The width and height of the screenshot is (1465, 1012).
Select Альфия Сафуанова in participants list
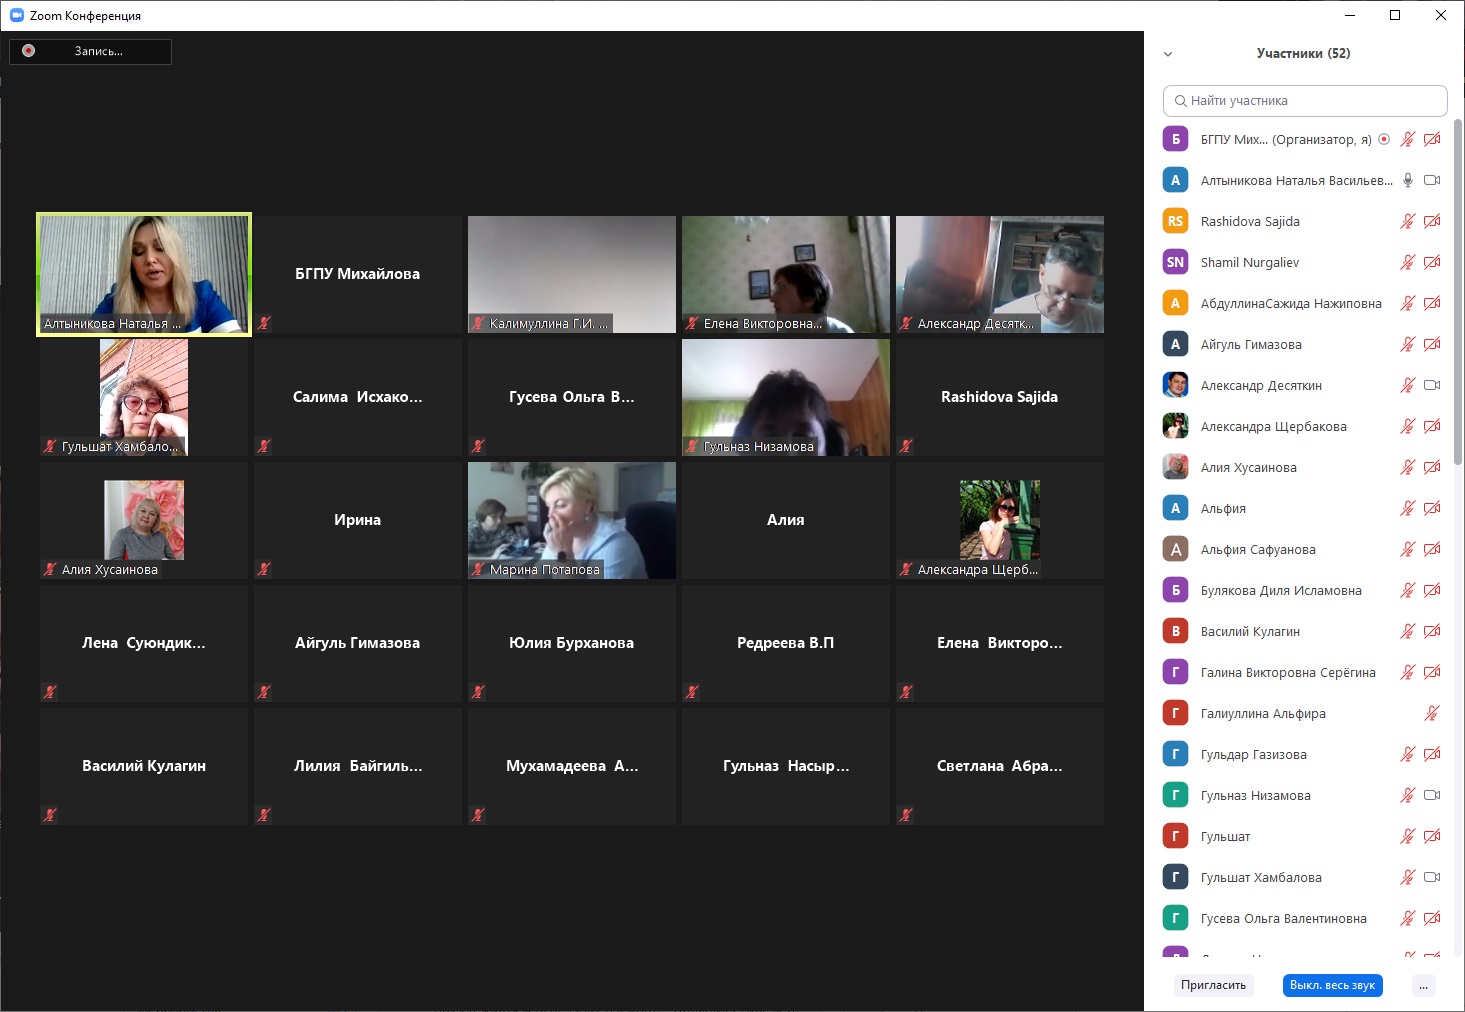[1258, 549]
